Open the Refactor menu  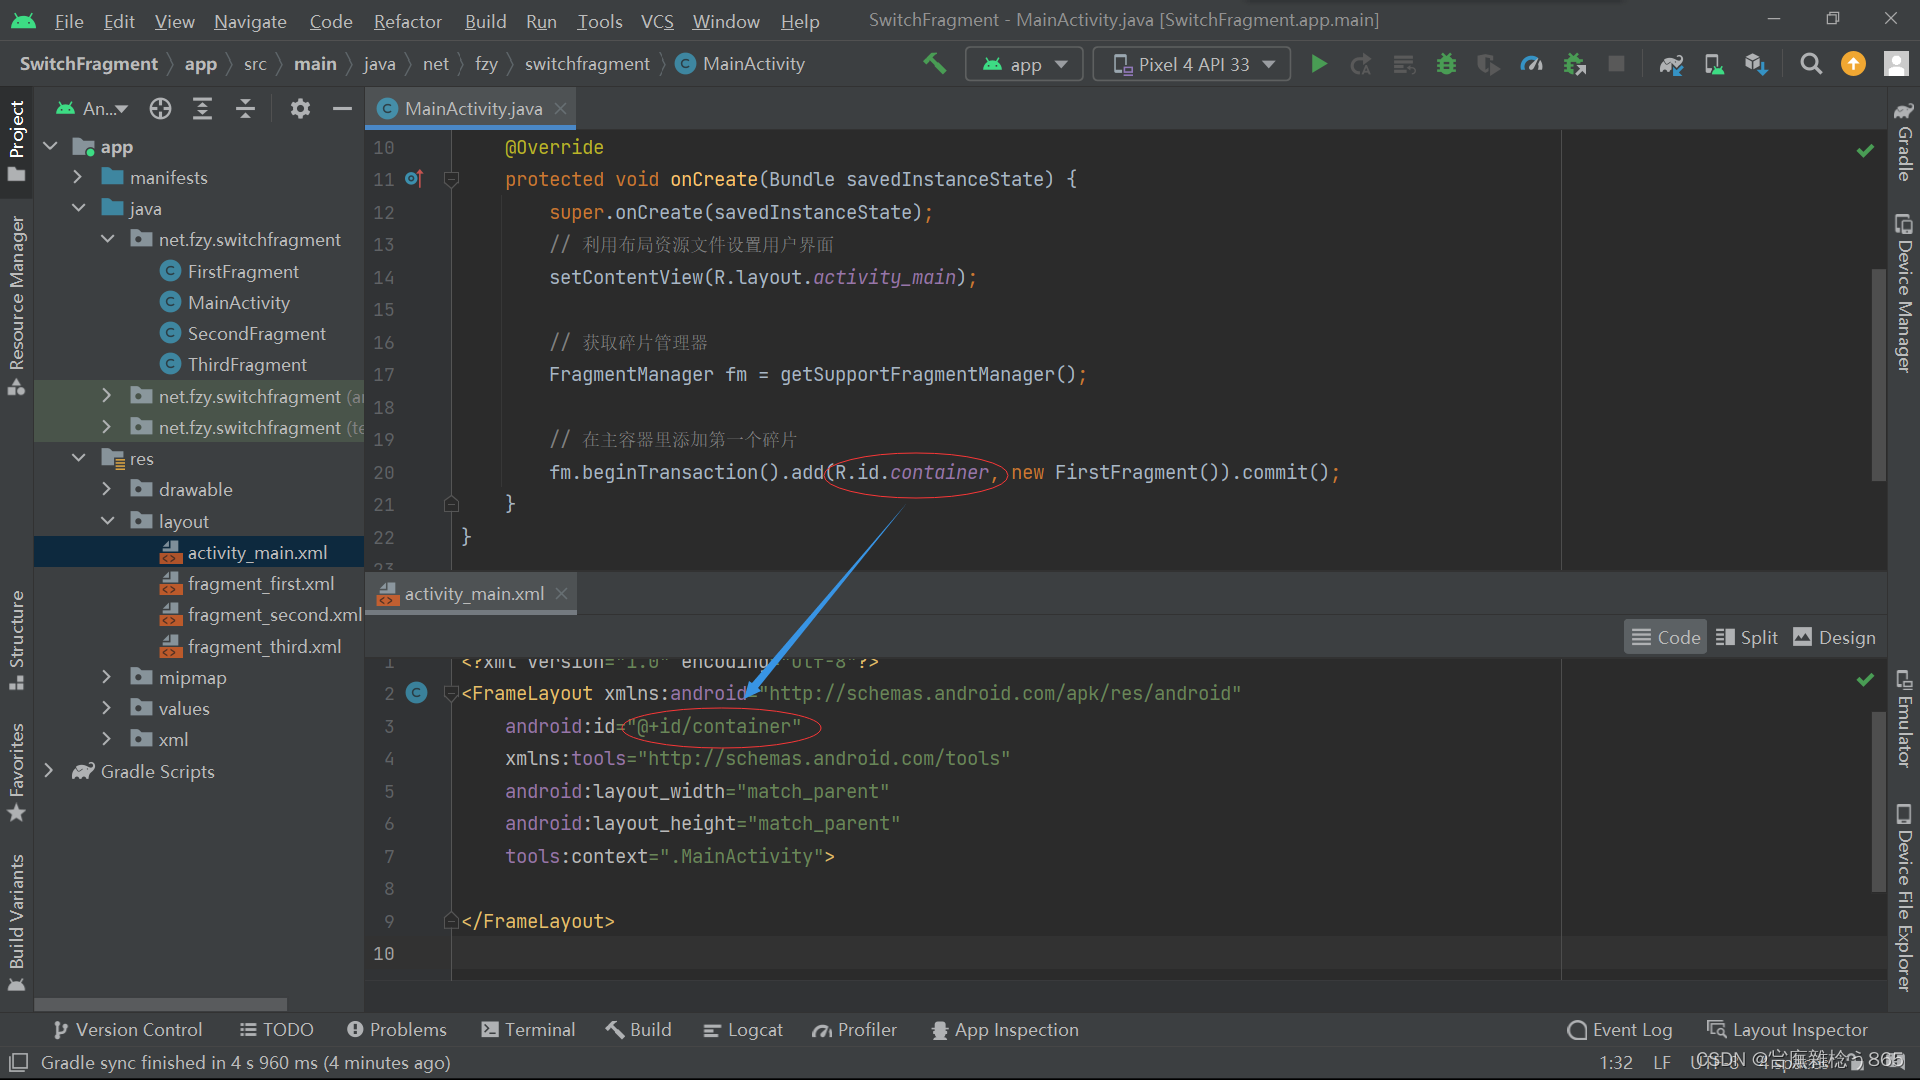click(407, 21)
